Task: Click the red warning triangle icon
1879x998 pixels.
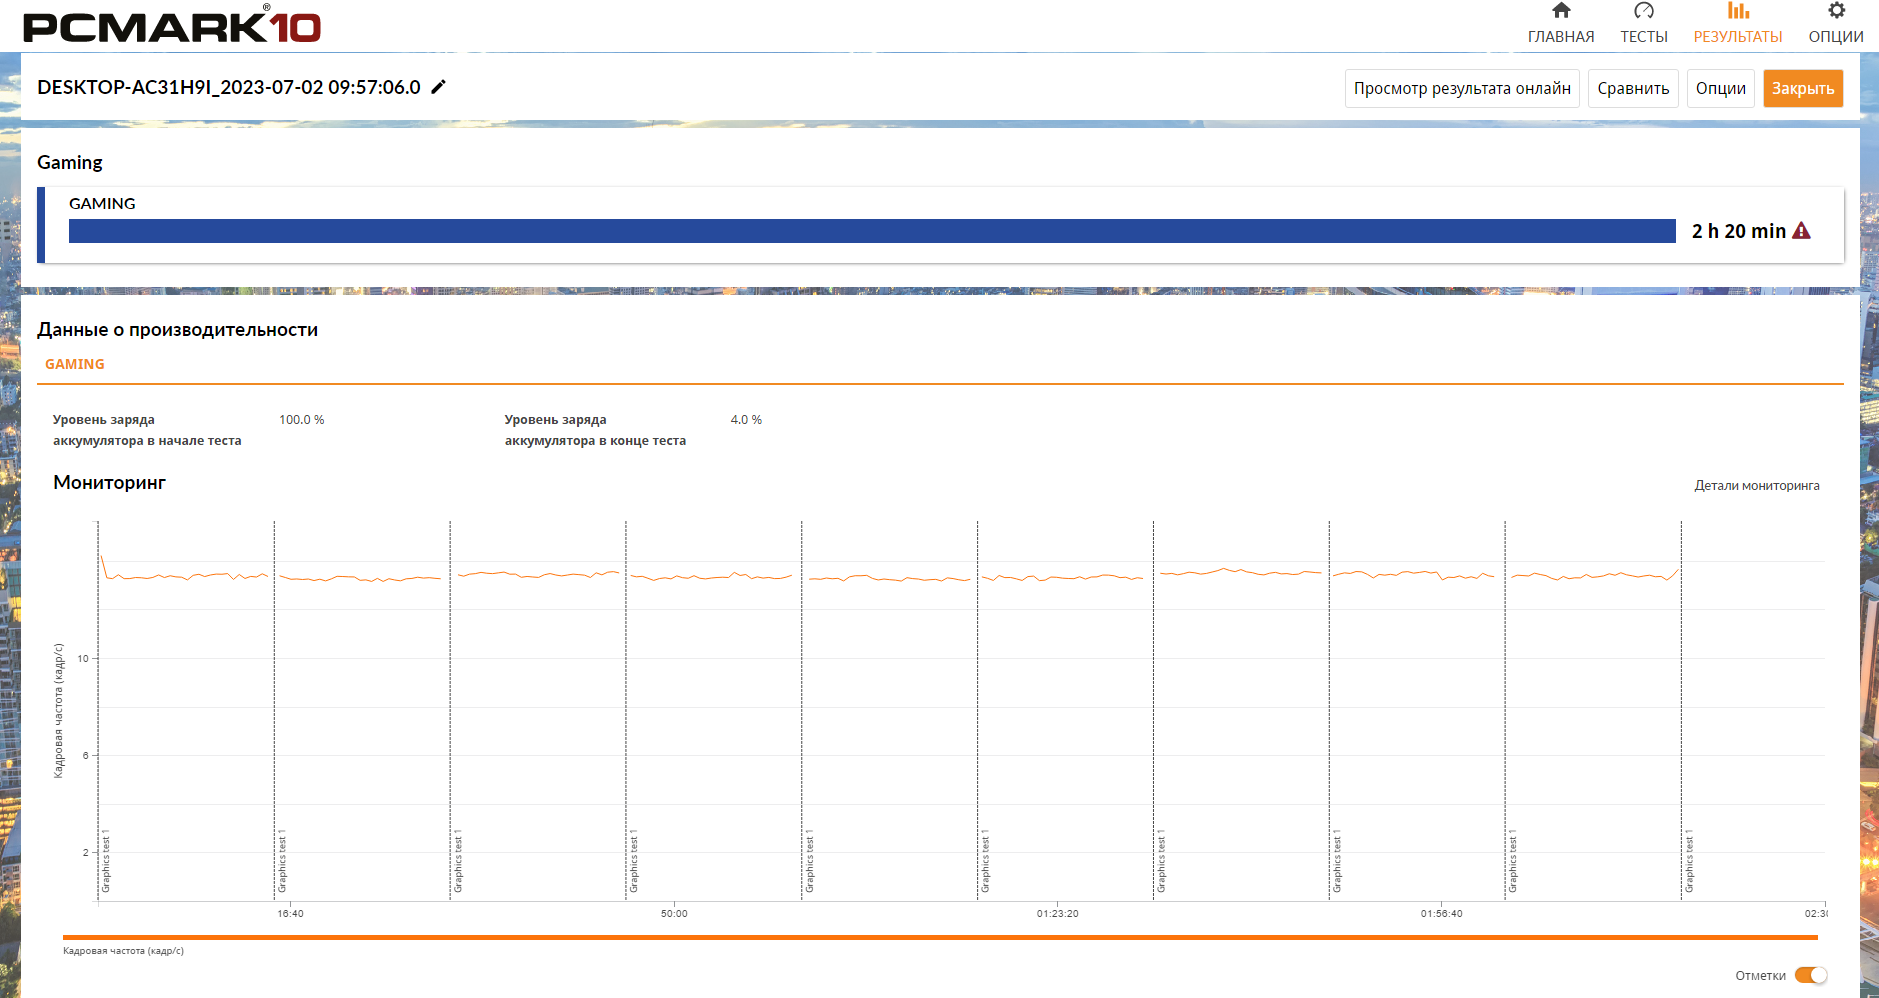Action: pos(1801,231)
